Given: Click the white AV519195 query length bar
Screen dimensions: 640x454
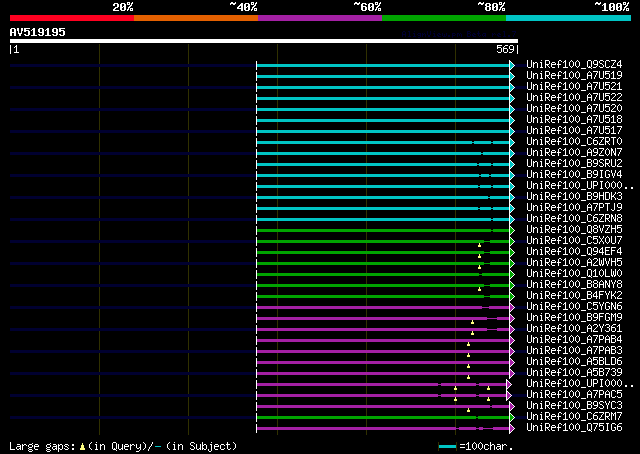Looking at the screenshot, I should pyautogui.click(x=264, y=41).
